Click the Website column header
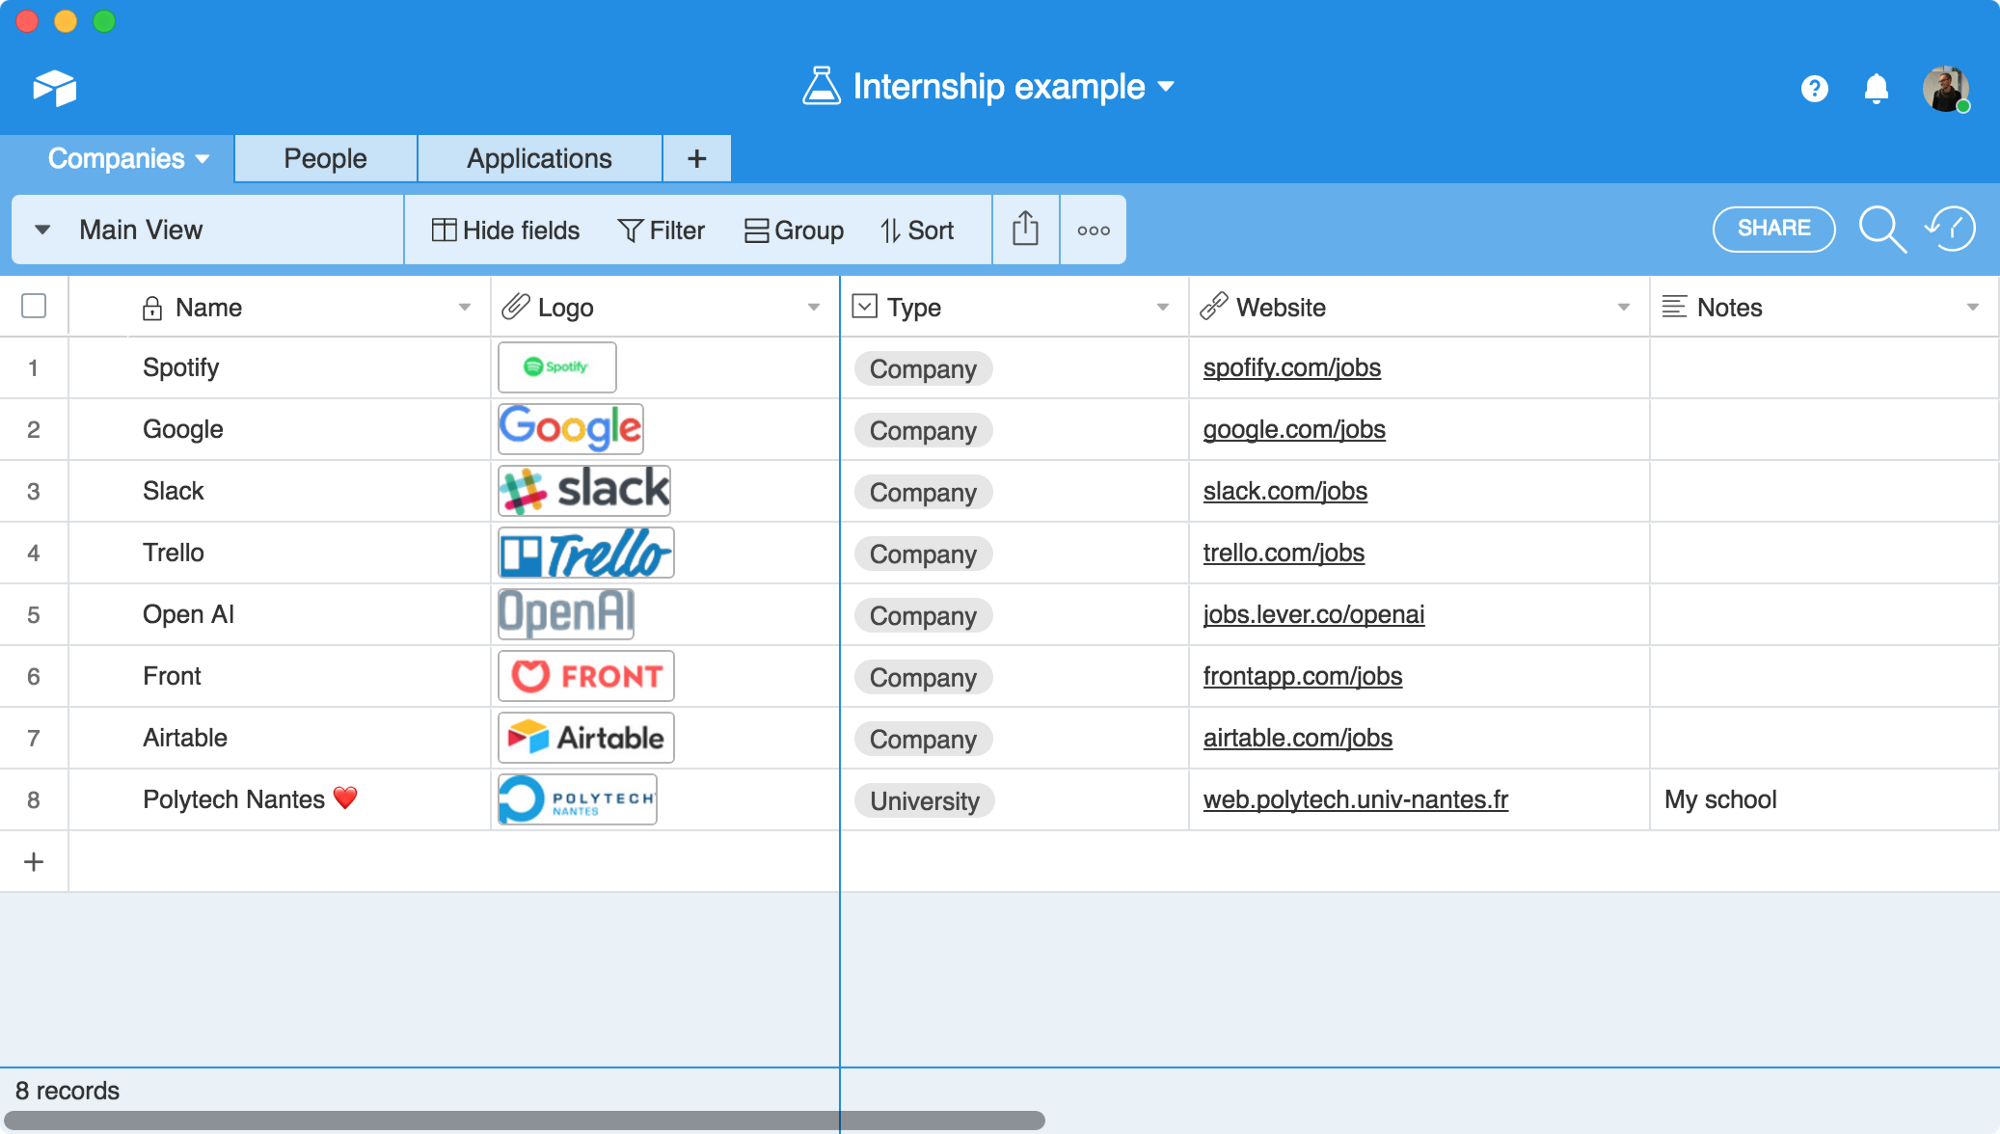Screen dimensions: 2000x1134 click(x=1419, y=307)
